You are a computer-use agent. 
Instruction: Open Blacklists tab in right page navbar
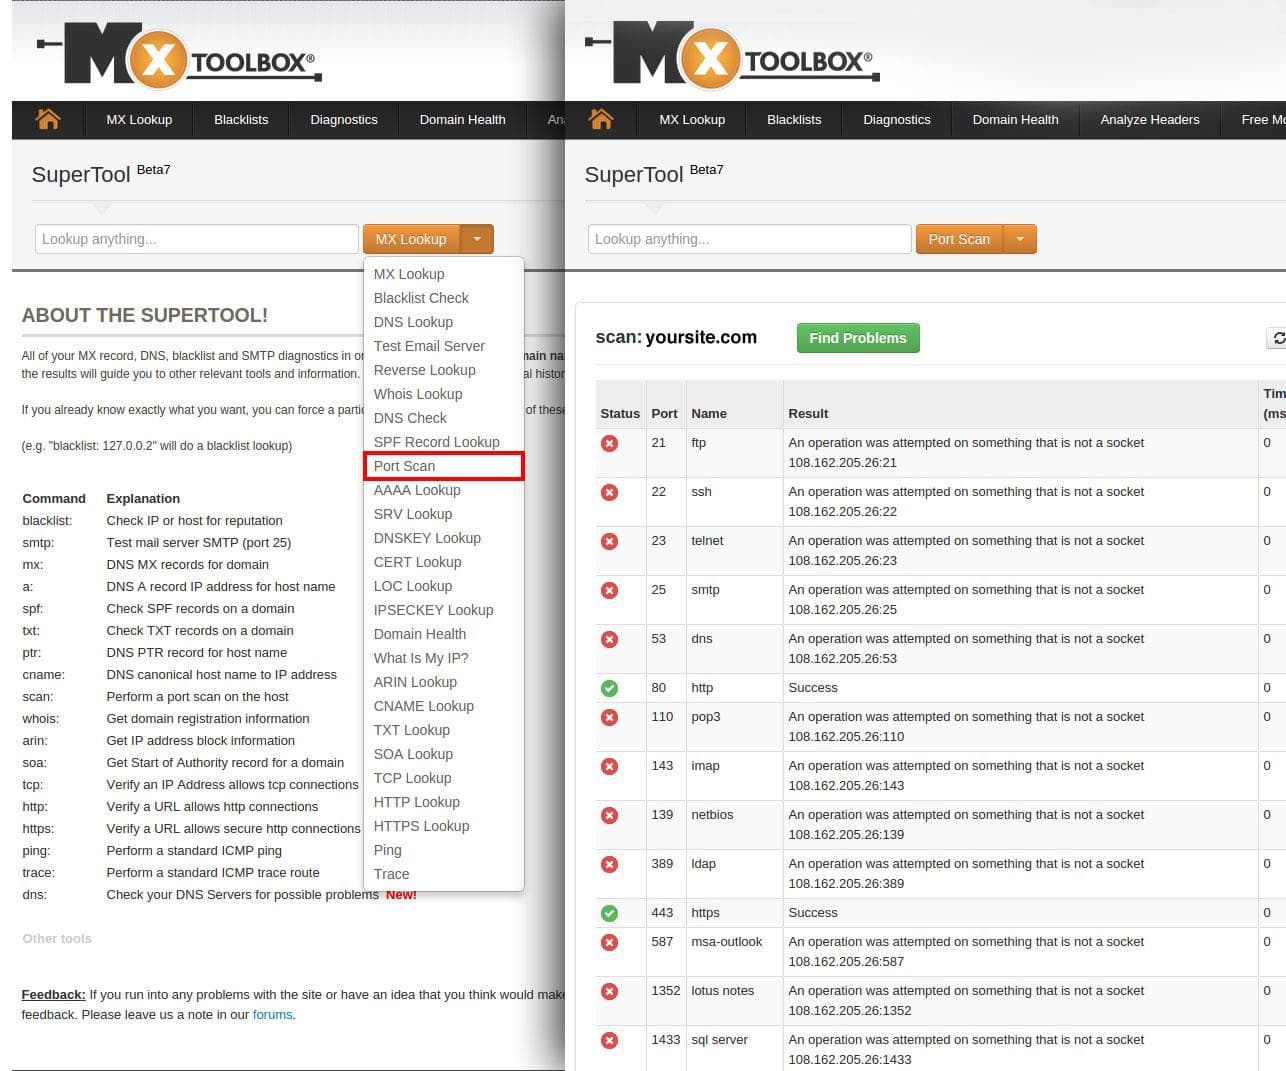794,120
